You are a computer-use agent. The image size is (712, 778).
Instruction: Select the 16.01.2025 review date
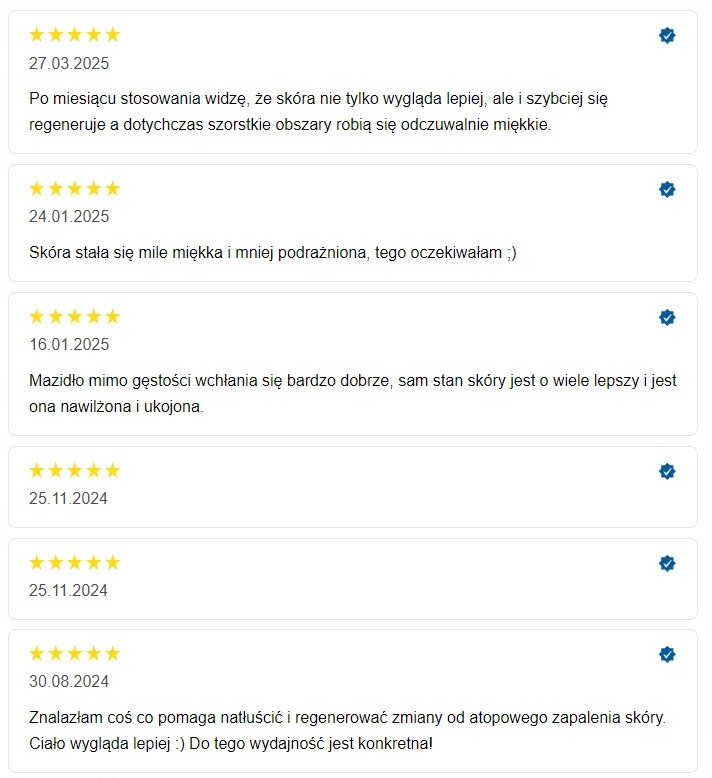point(69,345)
